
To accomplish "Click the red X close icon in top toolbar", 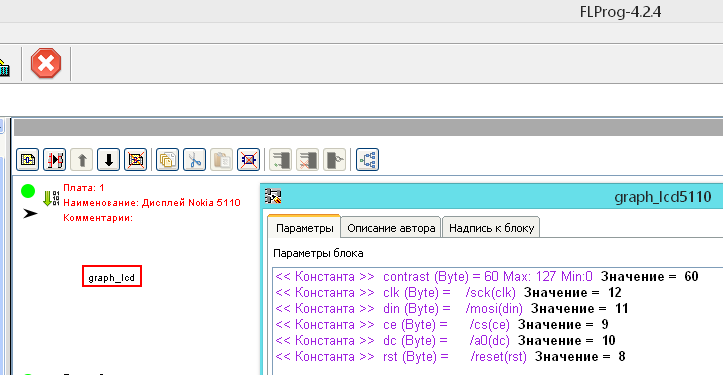I will (46, 63).
